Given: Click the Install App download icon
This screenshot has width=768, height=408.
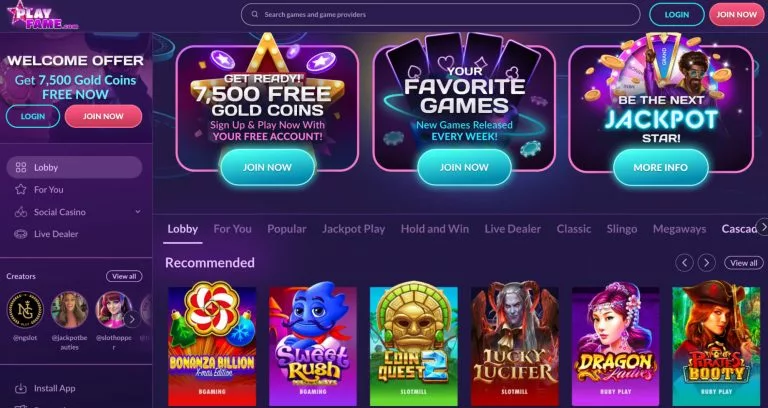Looking at the screenshot, I should tap(21, 388).
